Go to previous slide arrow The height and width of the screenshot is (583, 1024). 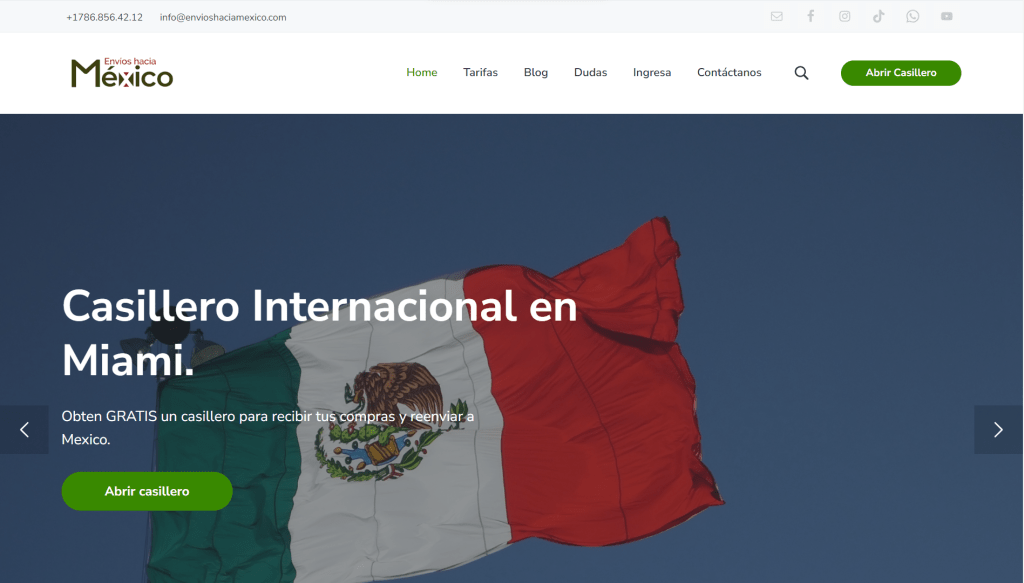(x=24, y=430)
